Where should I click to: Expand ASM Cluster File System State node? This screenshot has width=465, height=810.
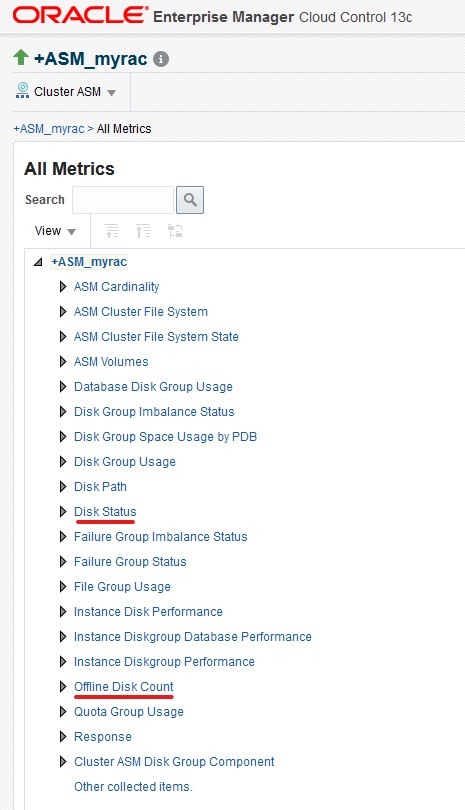63,337
